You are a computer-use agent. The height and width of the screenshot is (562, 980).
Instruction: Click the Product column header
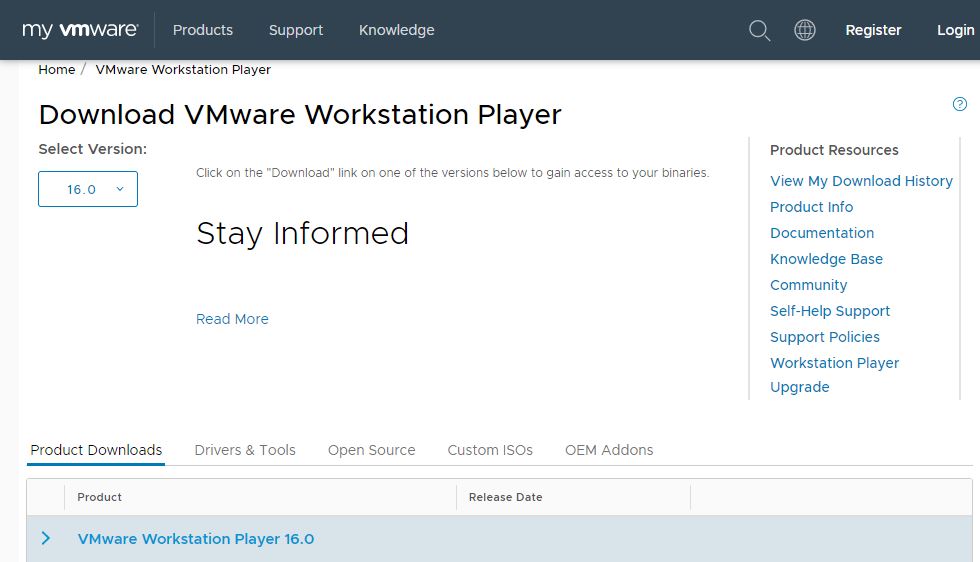pos(99,497)
